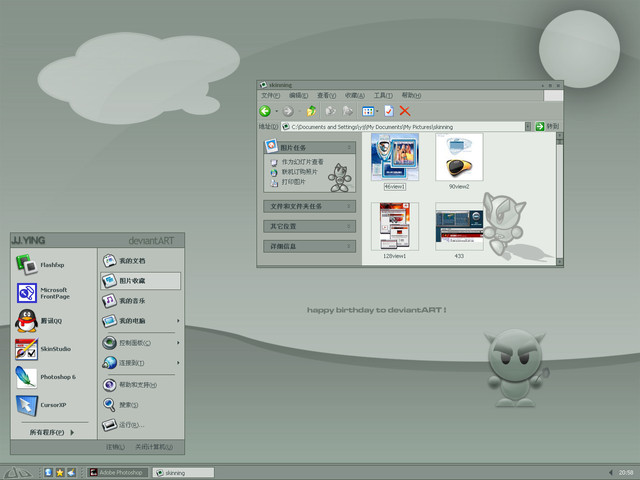Click the green Back arrow in Explorer toolbar
Screen dimensions: 640x480
click(x=265, y=111)
